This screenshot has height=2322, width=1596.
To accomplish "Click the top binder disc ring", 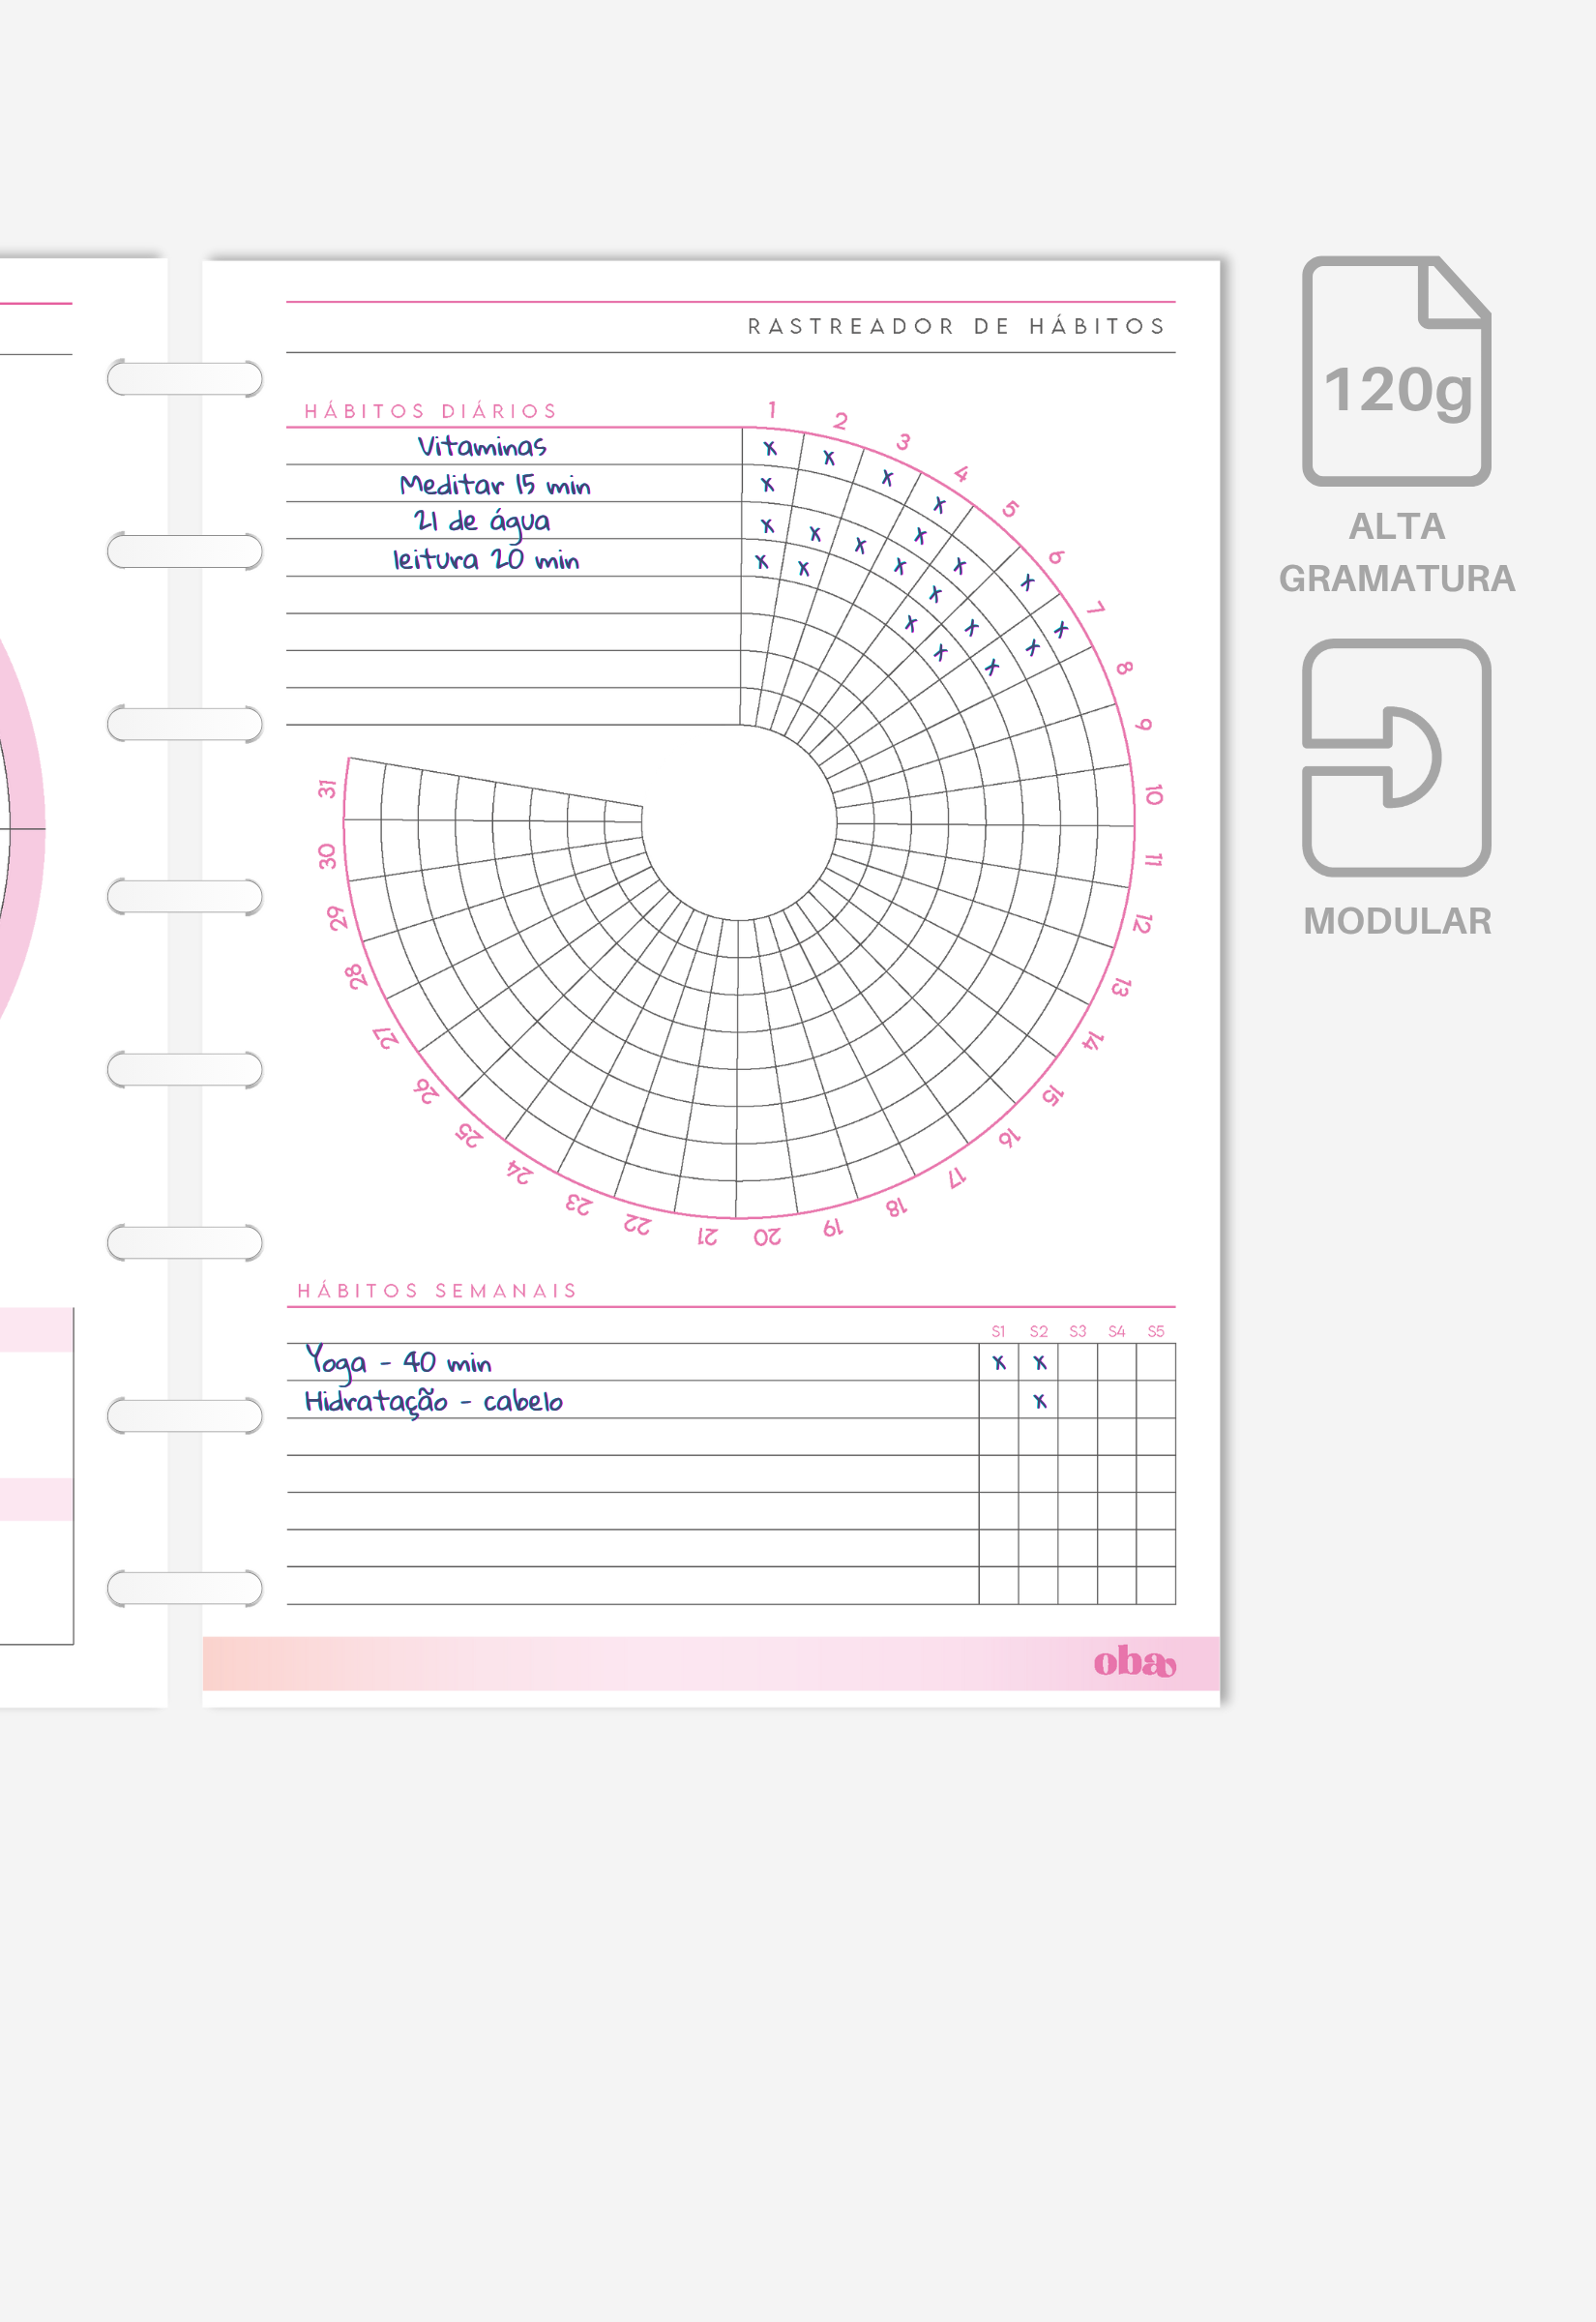I will [x=185, y=378].
